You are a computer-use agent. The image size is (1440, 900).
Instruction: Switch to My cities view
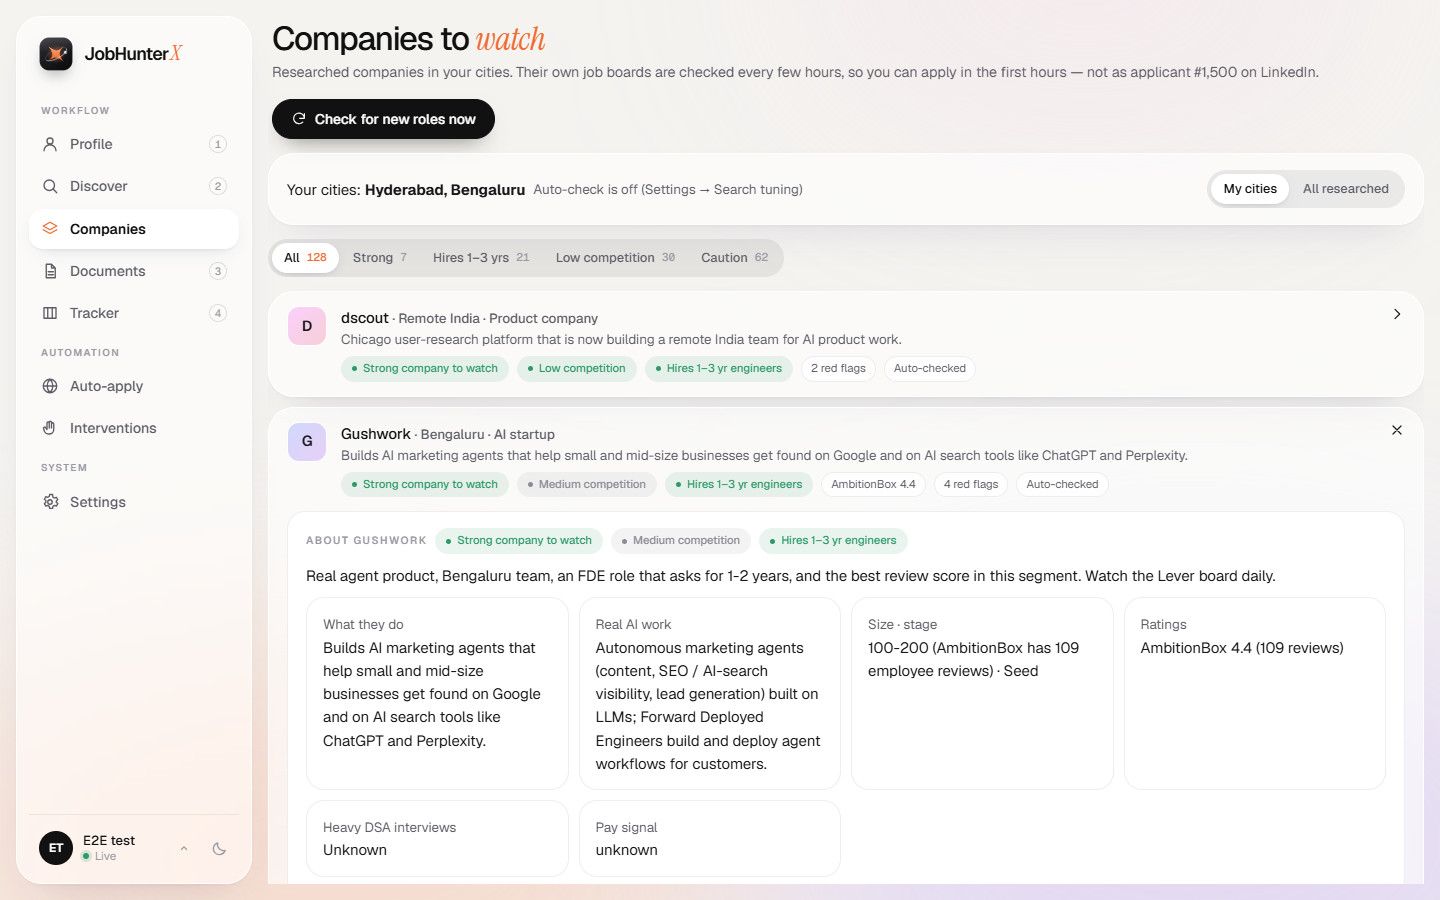point(1250,189)
